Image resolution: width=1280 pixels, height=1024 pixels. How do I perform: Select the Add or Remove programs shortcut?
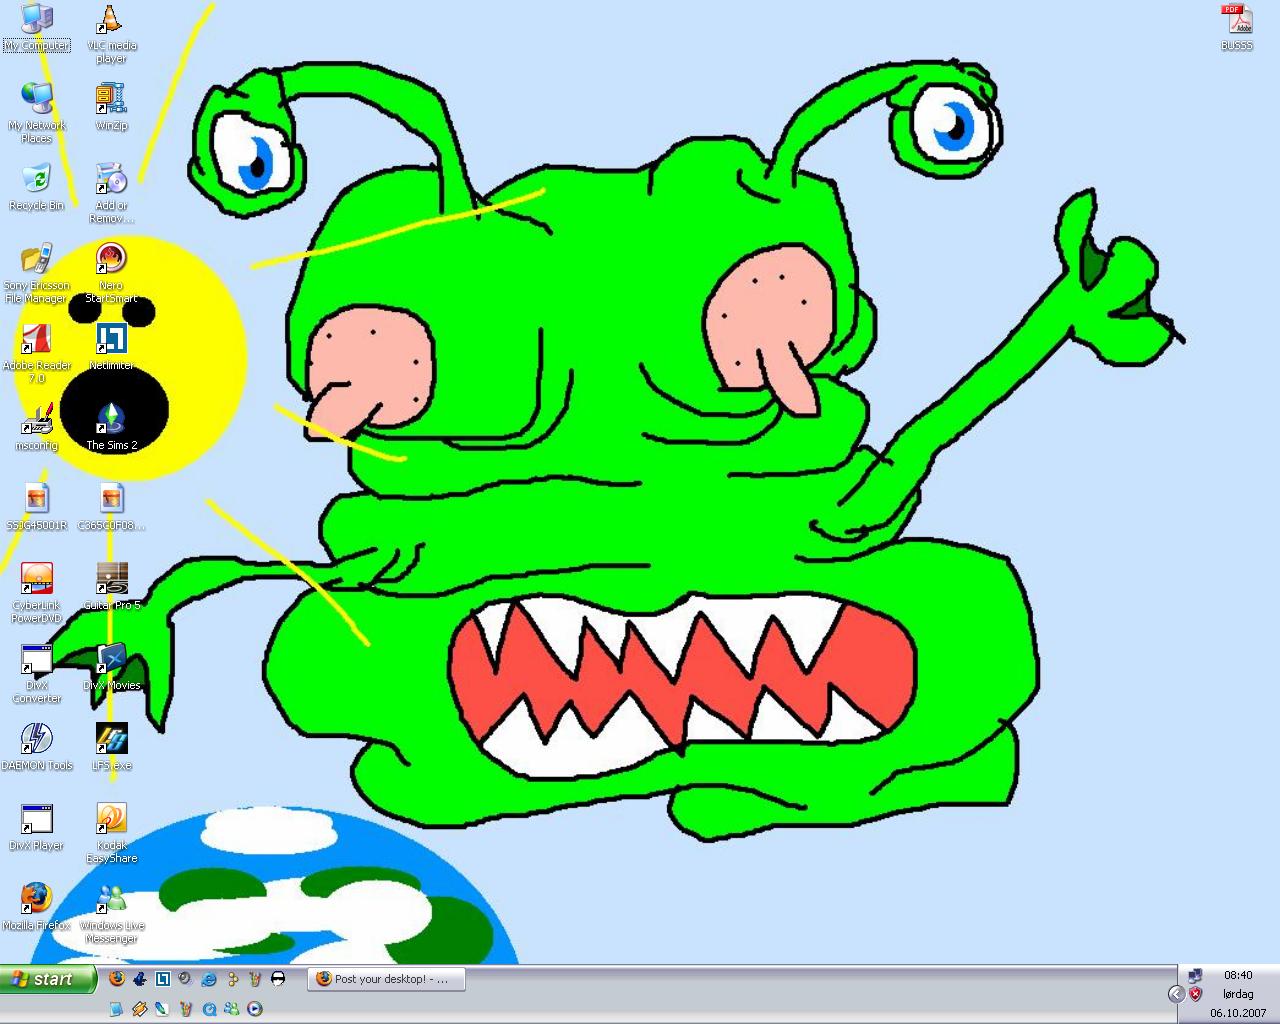point(111,194)
